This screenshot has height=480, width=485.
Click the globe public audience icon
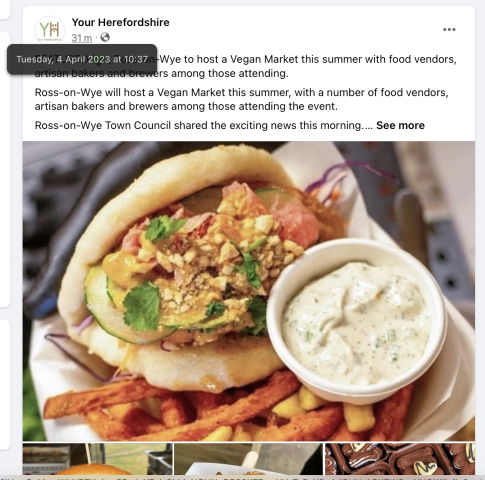[x=105, y=37]
